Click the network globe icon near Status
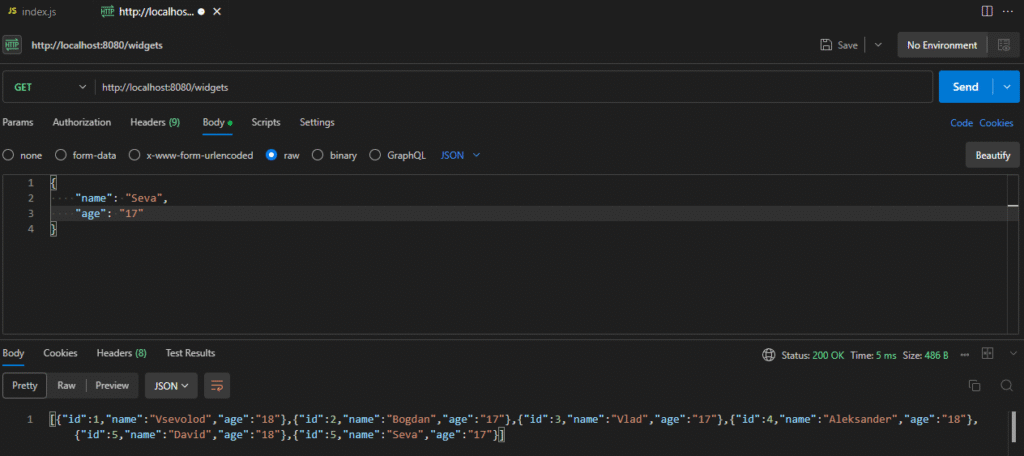 pos(768,354)
